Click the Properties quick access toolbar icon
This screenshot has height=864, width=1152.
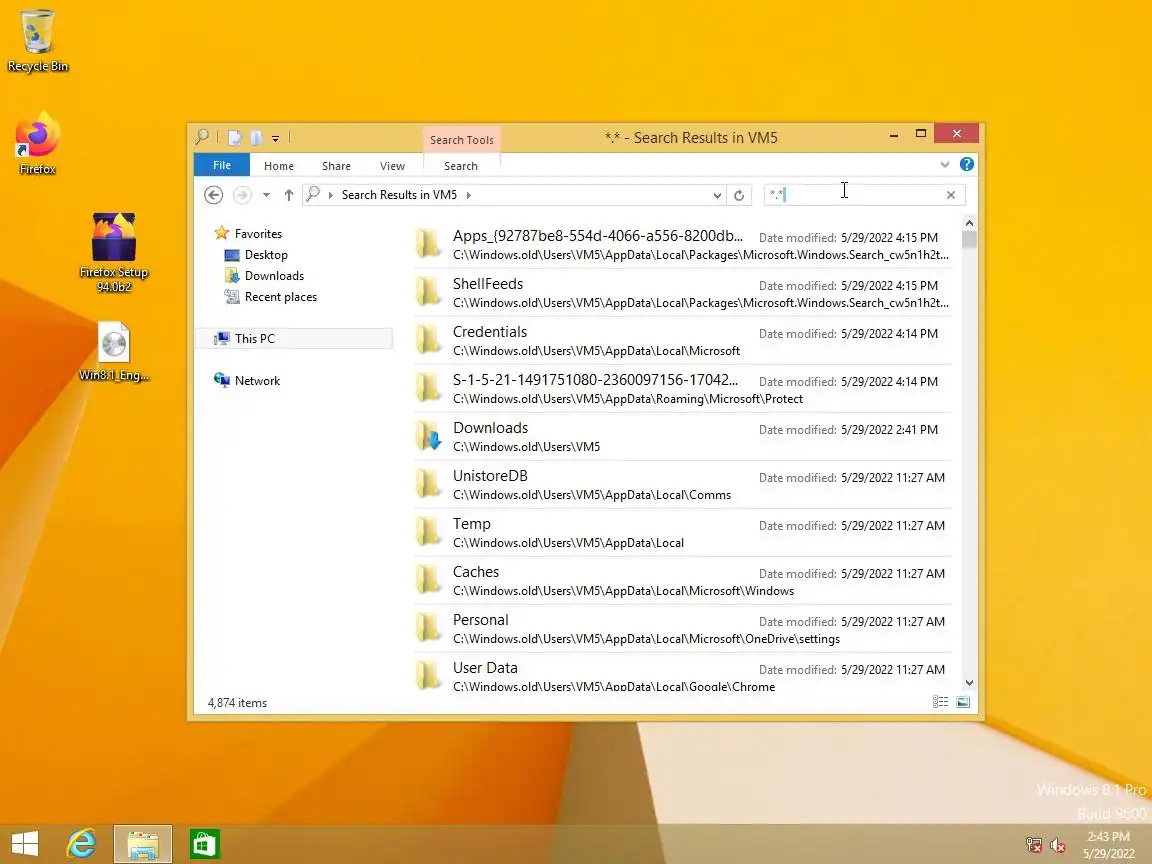coord(234,137)
